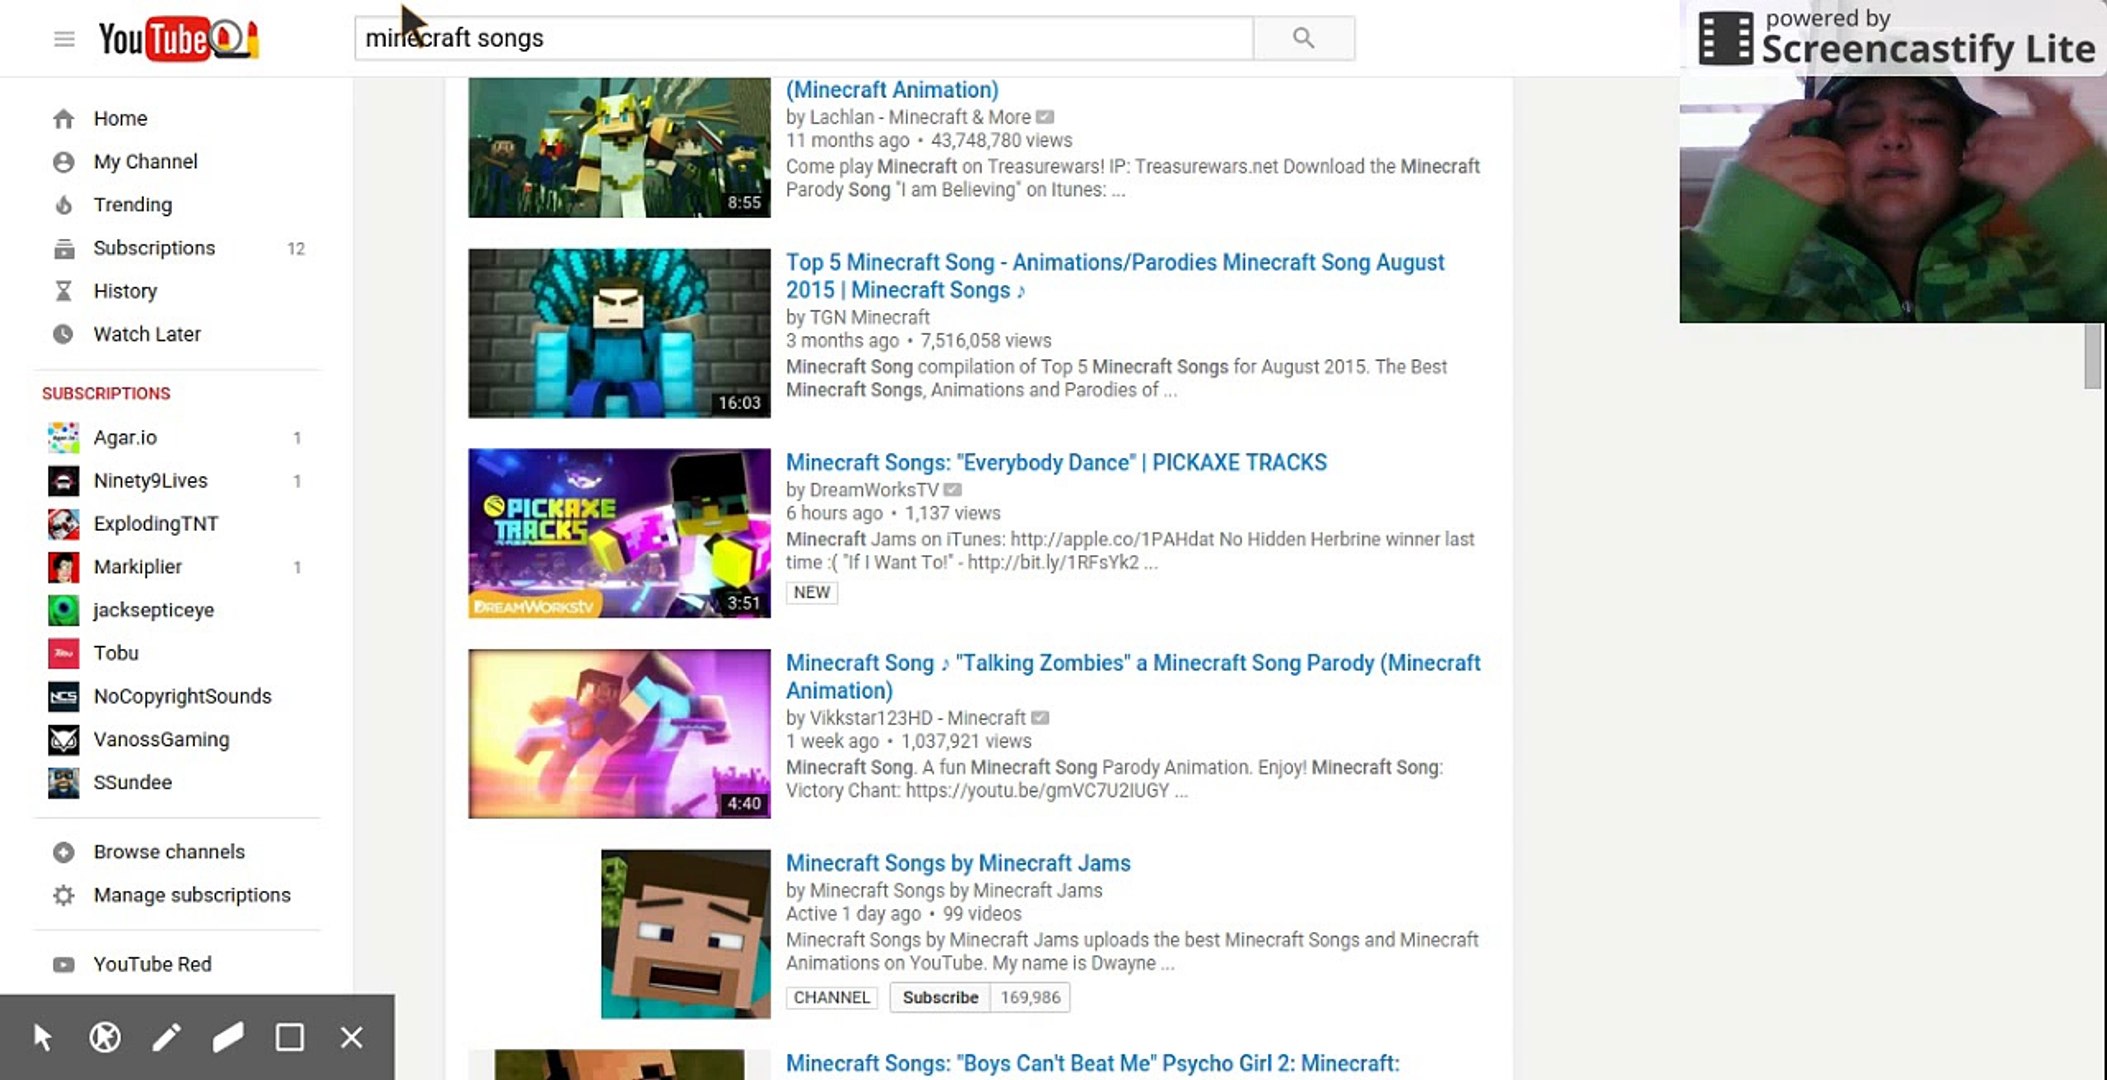
Task: Open History in the sidebar
Action: [125, 291]
